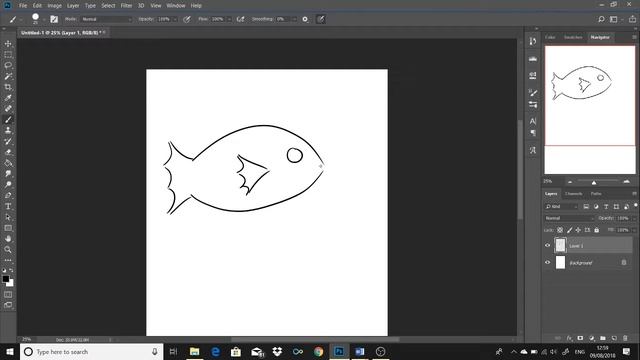Viewport: 640px width, 360px height.
Task: Open the Smoothing dropdown arrow
Action: pyautogui.click(x=294, y=19)
